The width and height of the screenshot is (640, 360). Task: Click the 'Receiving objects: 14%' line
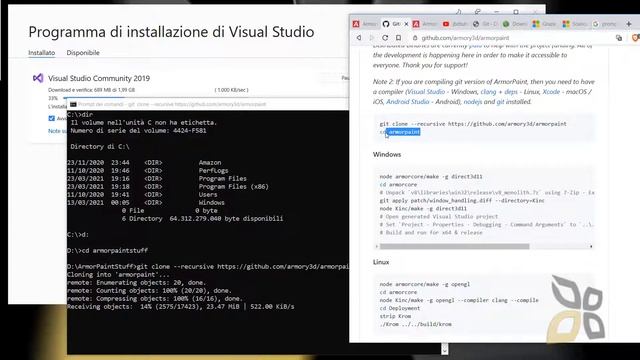point(180,307)
